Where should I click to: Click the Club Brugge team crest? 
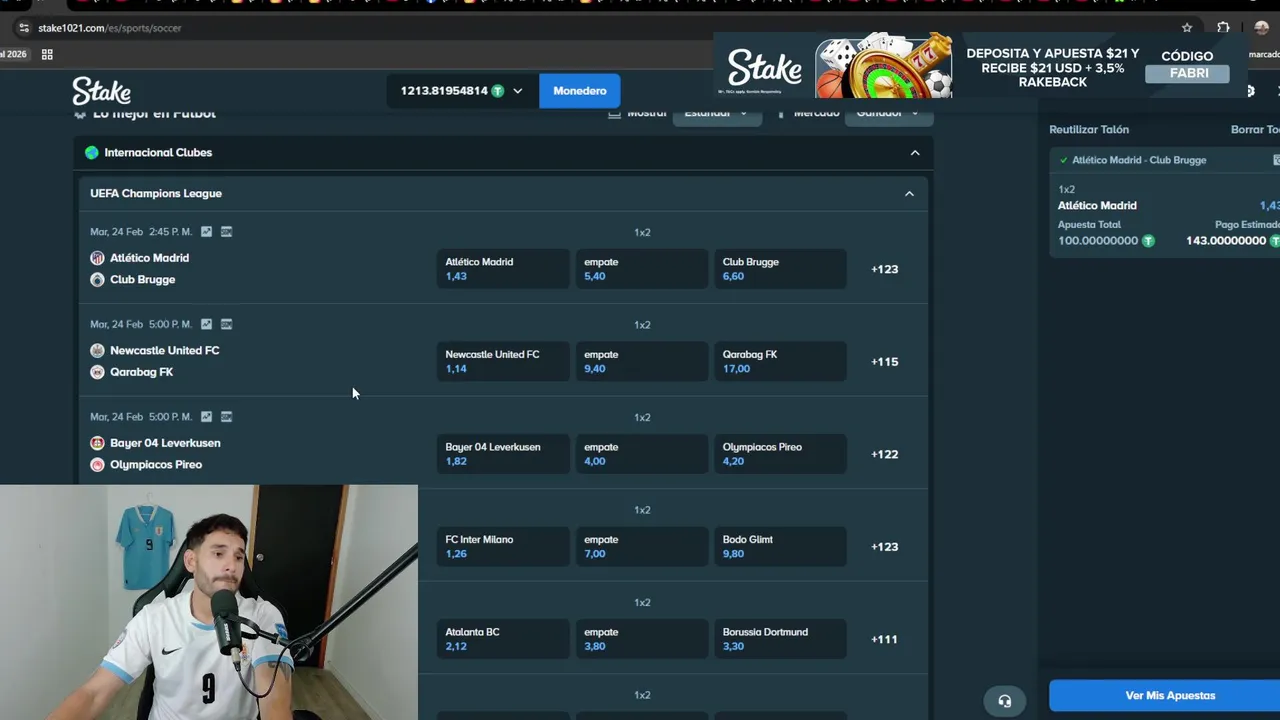pyautogui.click(x=97, y=280)
